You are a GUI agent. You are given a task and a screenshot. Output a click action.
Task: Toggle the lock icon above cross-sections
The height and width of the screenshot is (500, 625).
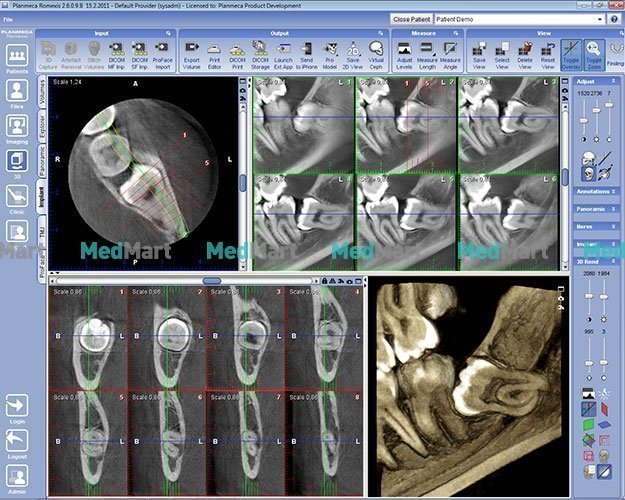pyautogui.click(x=324, y=281)
